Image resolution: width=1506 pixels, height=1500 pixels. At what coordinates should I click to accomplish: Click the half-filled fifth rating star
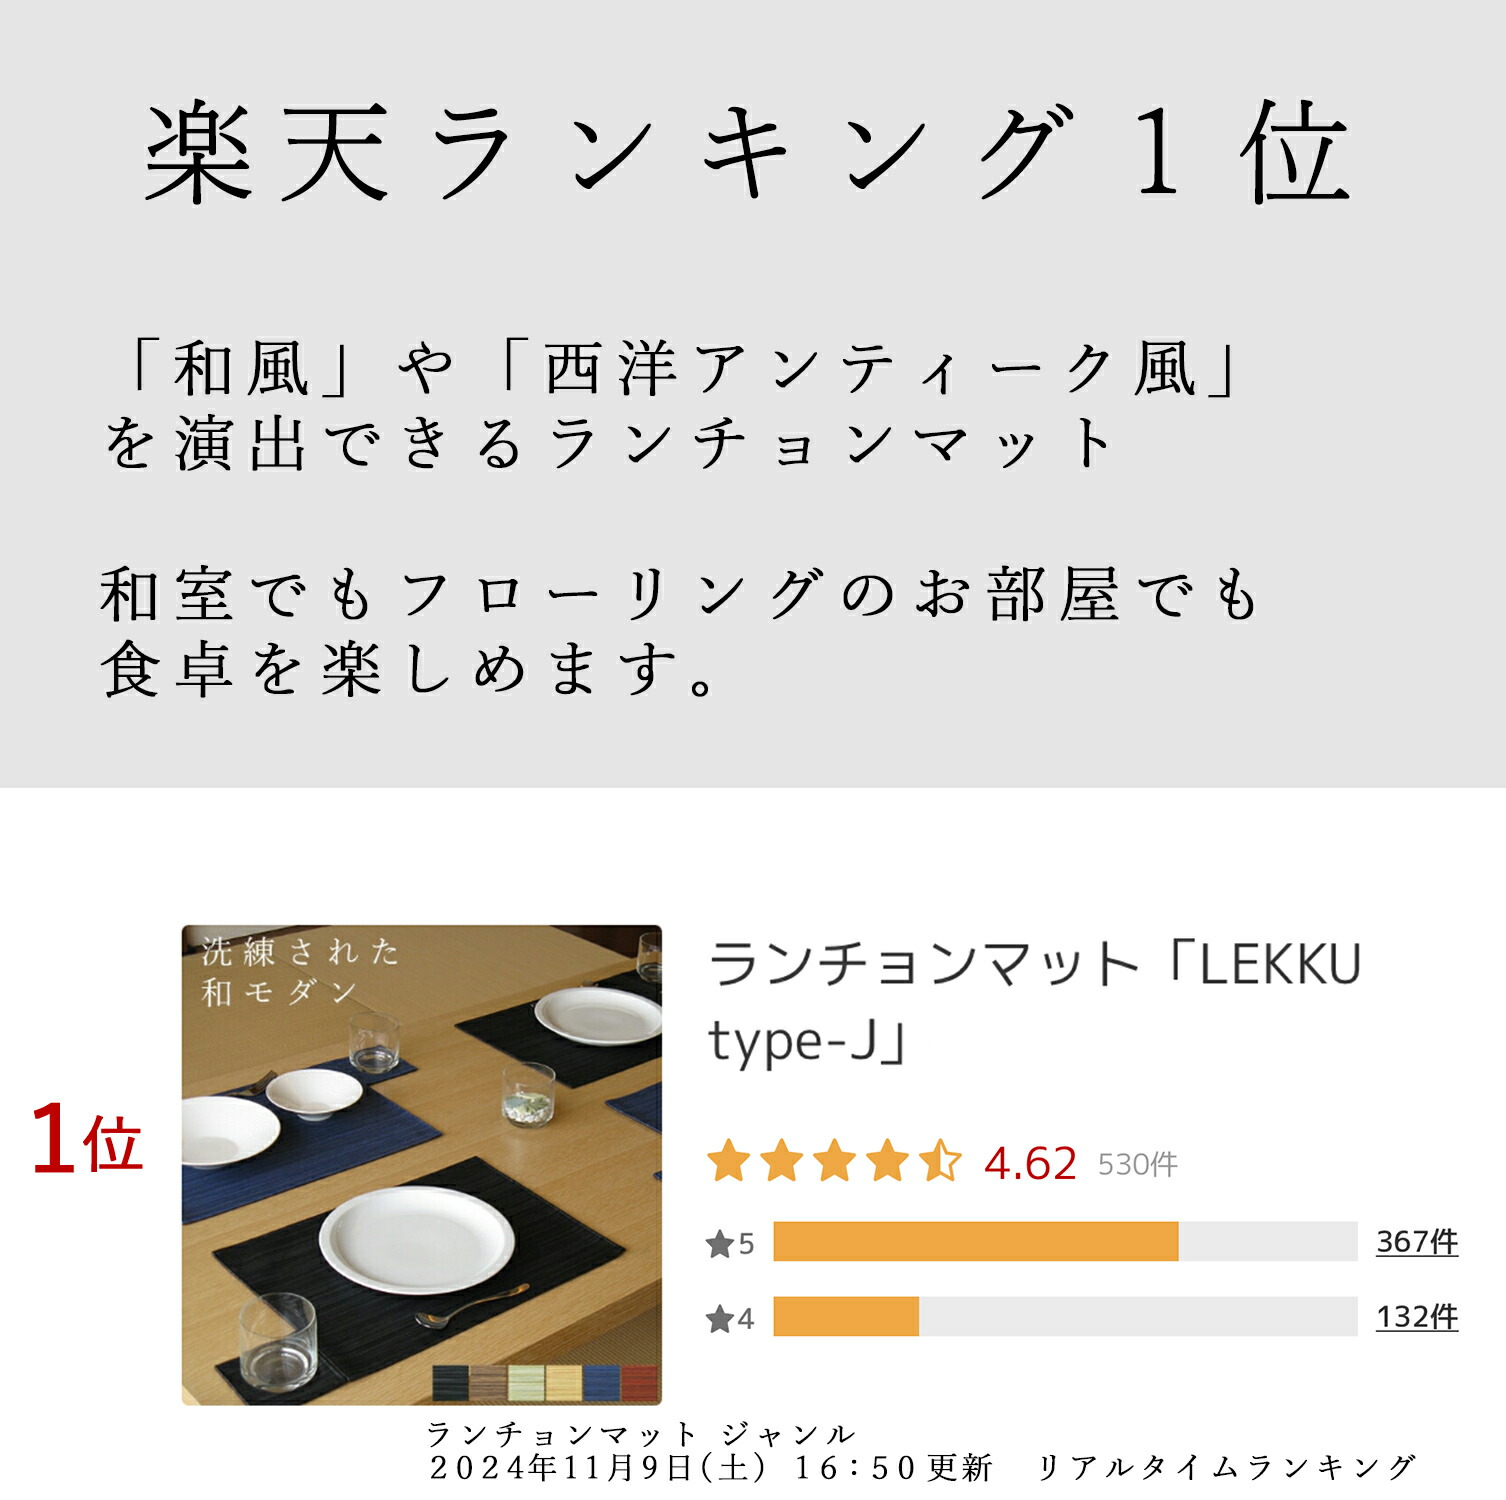[x=941, y=1161]
